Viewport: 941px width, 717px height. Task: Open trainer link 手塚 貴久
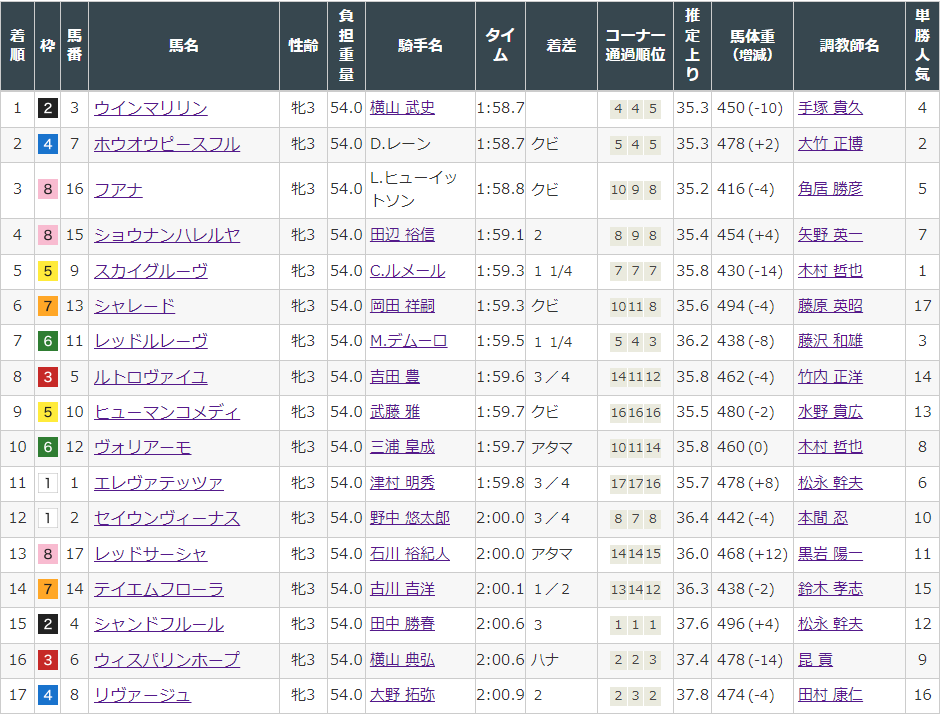(x=830, y=108)
